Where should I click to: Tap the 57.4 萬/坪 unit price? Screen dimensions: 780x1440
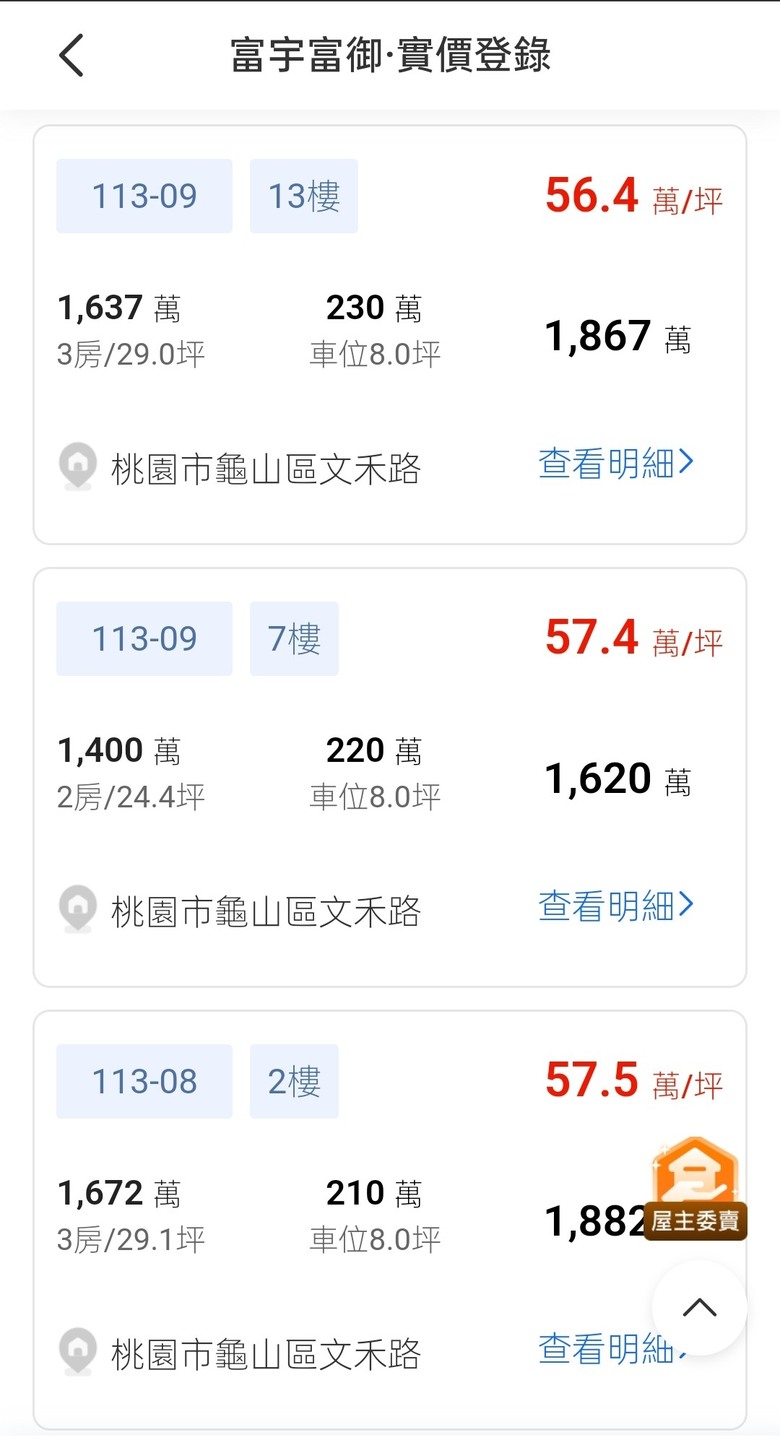point(634,638)
